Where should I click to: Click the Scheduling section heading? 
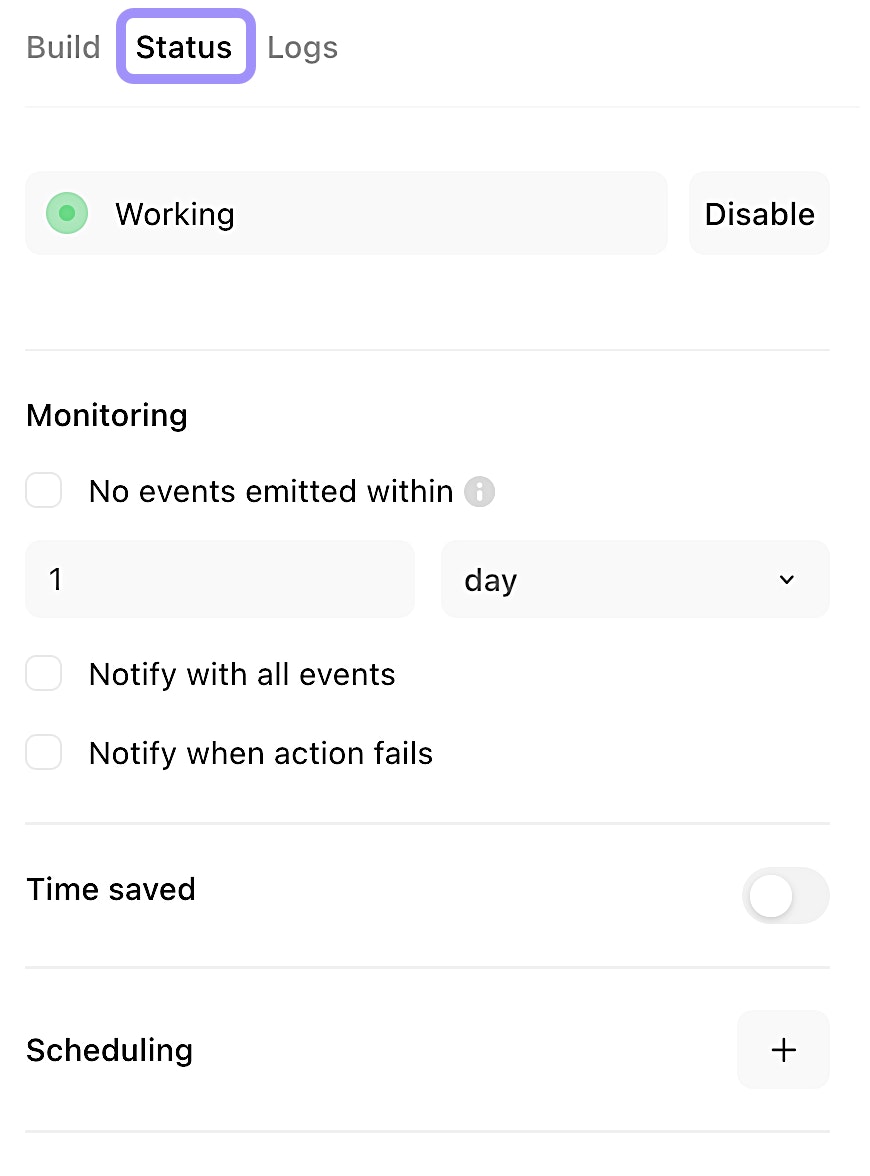(110, 1050)
